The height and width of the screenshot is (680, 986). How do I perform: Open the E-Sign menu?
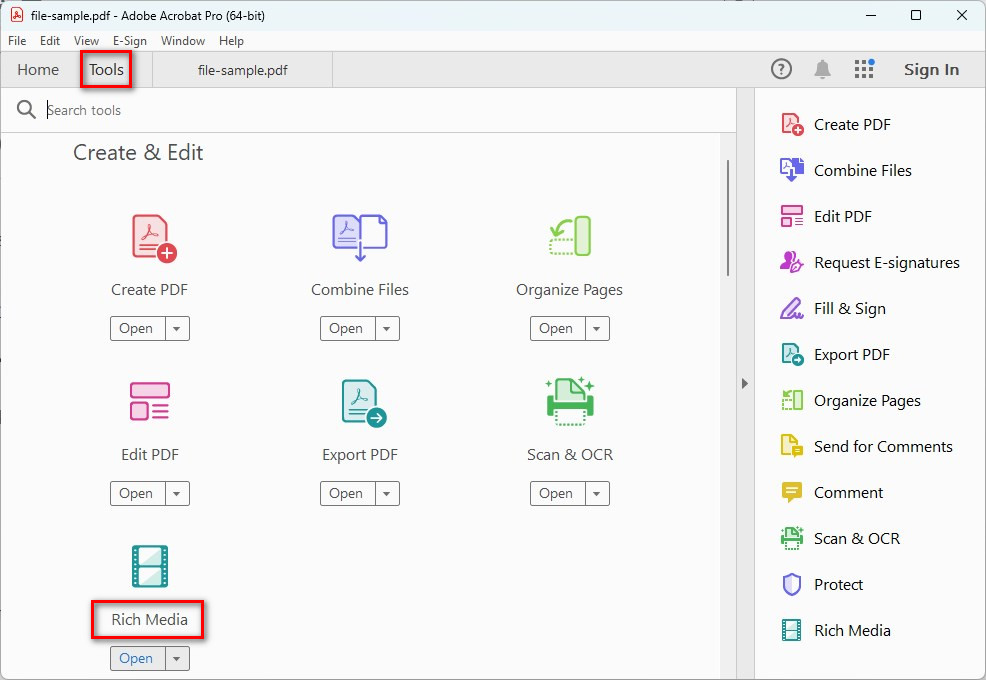[130, 41]
